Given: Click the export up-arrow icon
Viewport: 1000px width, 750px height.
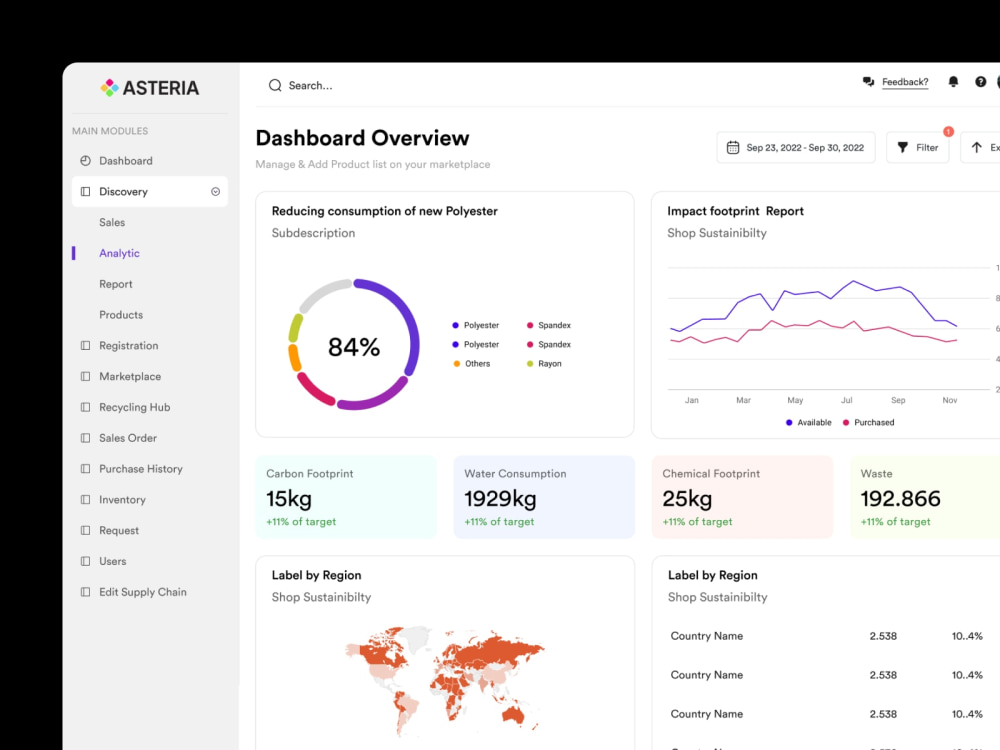Looking at the screenshot, I should point(976,147).
